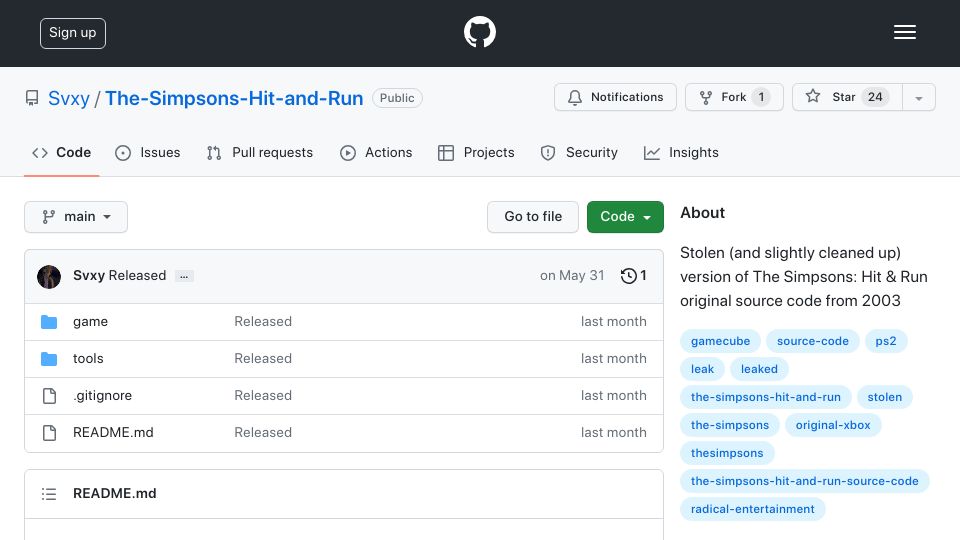Click the stolen topic tag
The width and height of the screenshot is (960, 540).
pos(885,397)
